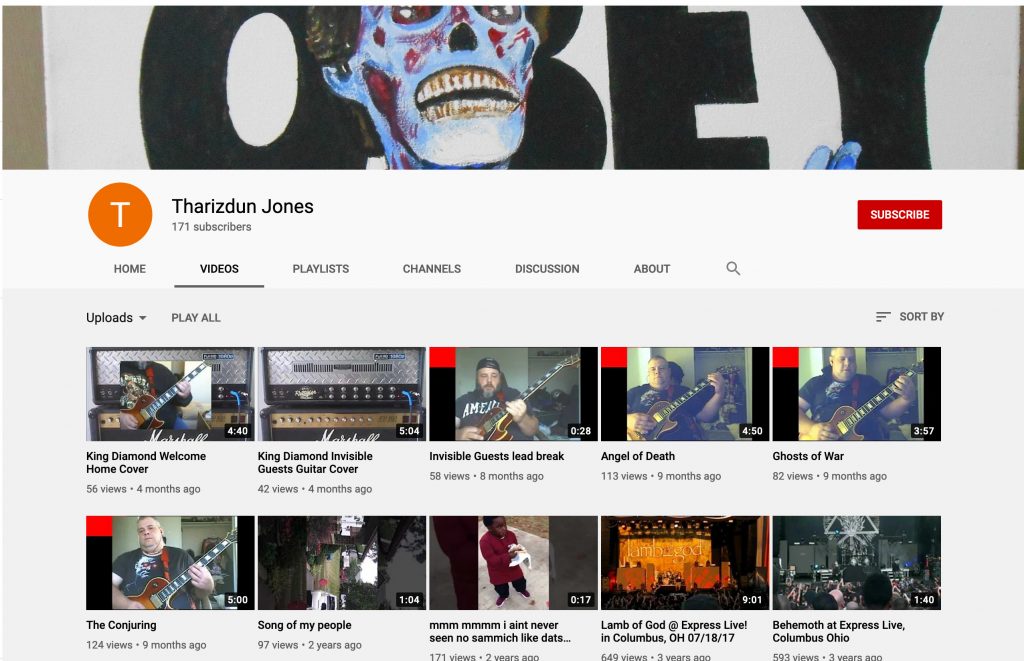Open King Diamond Invisible Guests Guitar Cover title
This screenshot has width=1024, height=661.
coord(315,462)
